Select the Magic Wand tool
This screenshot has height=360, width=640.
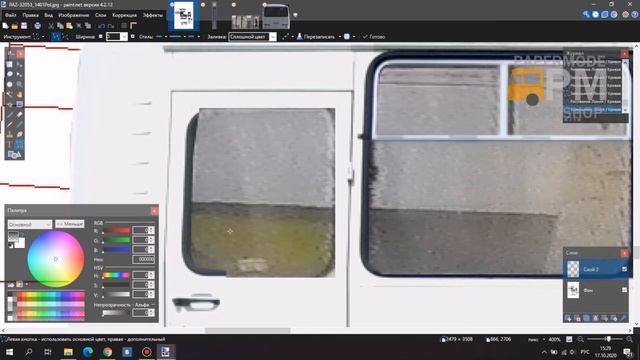pos(10,95)
